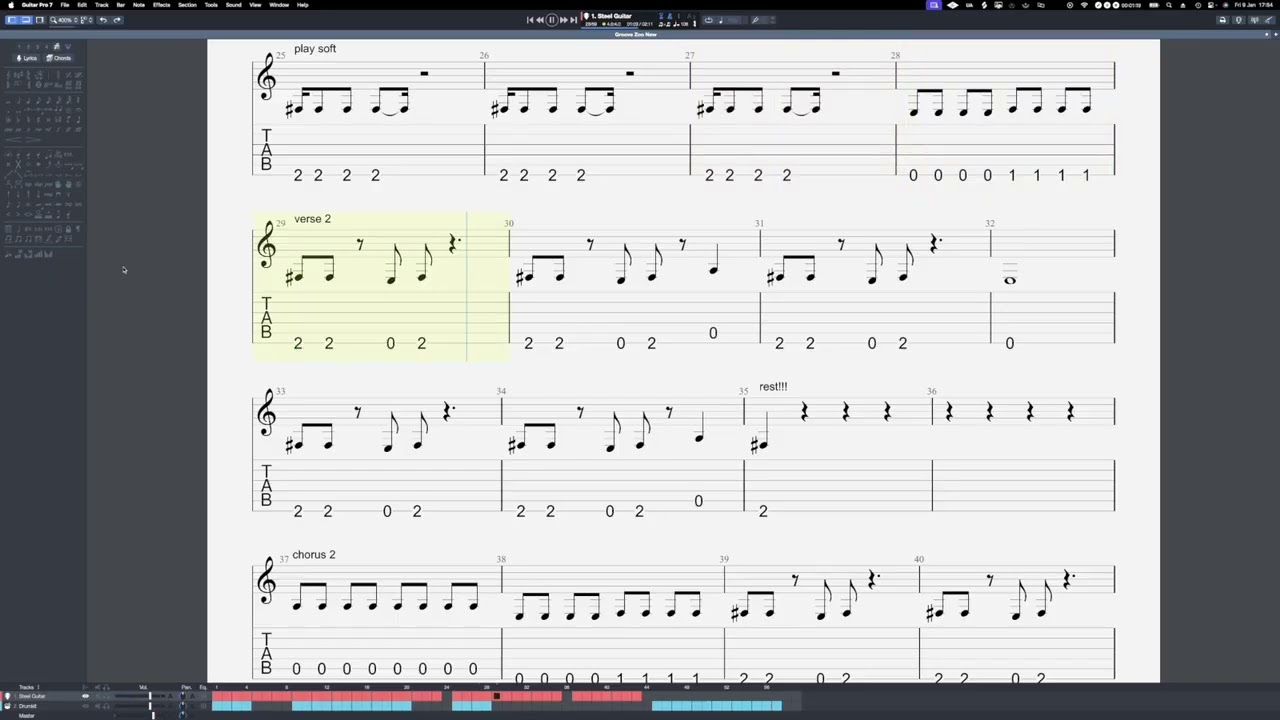Image resolution: width=1280 pixels, height=720 pixels.
Task: Click the whole note in bar 32
Action: (1010, 280)
